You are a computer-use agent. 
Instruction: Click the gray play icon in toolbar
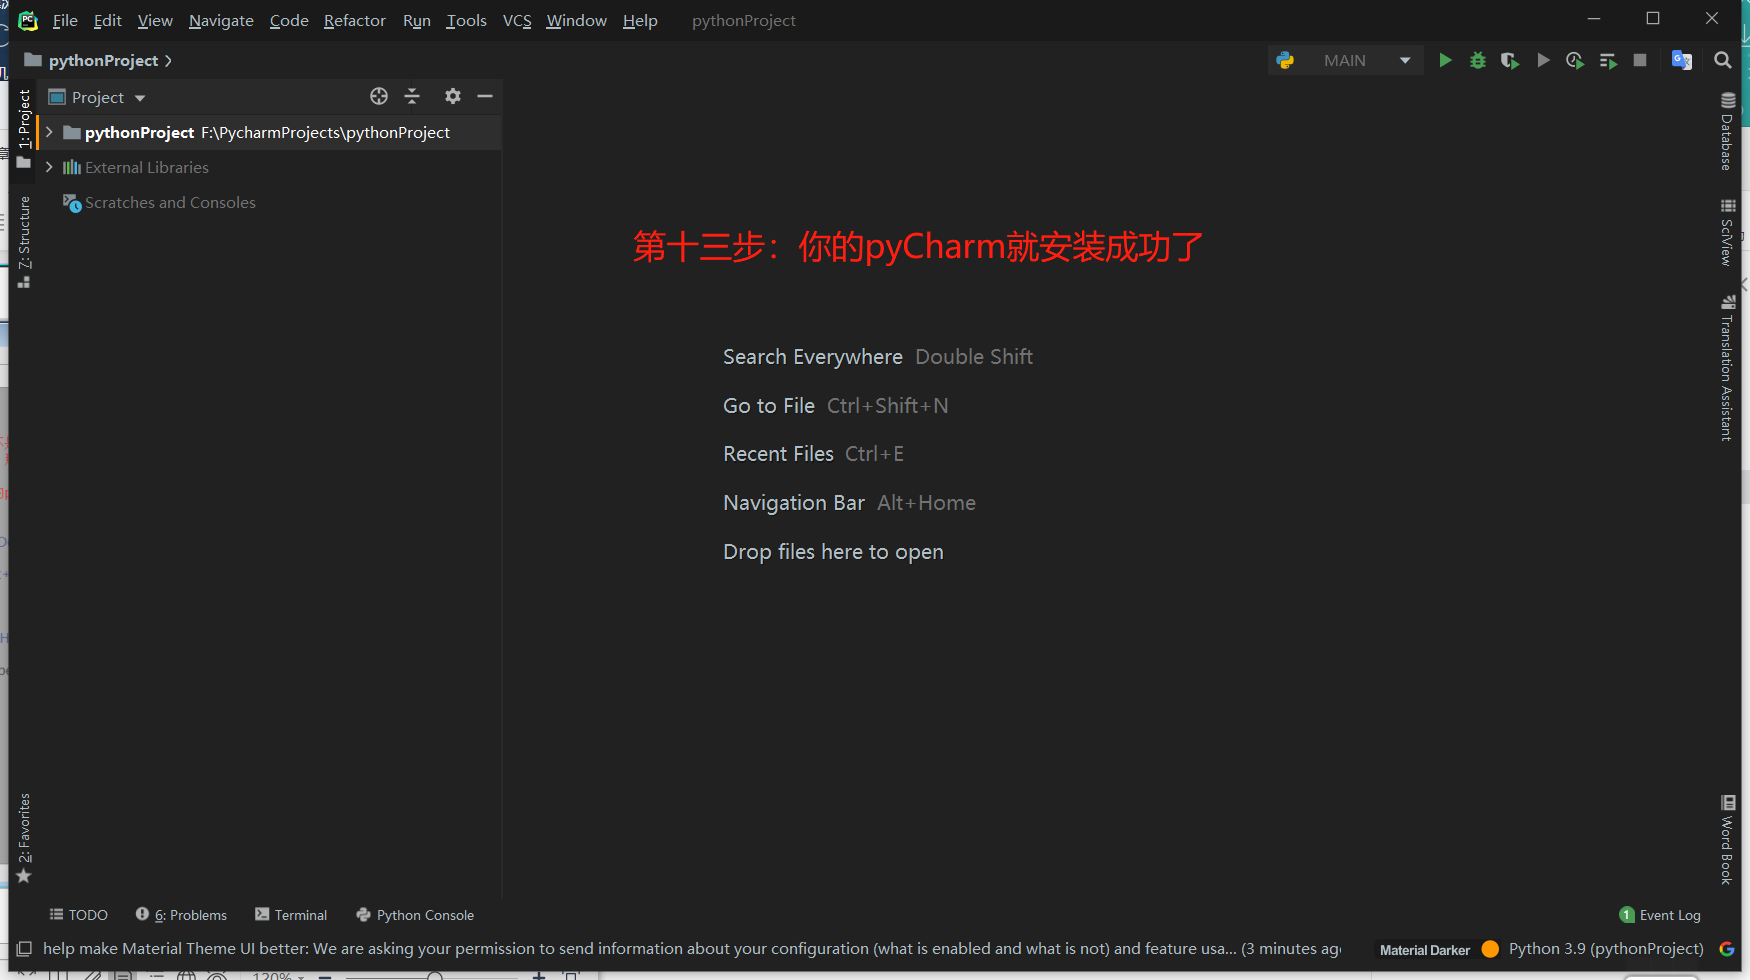1543,61
